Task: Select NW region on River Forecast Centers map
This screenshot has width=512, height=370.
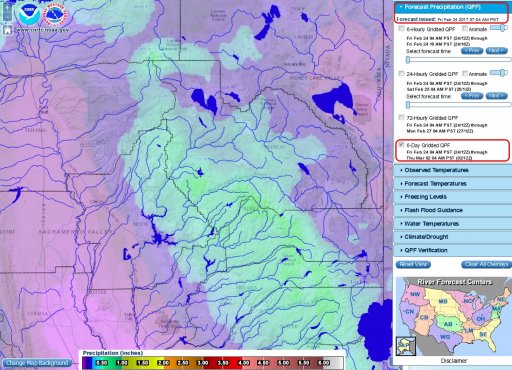Action: tap(415, 294)
